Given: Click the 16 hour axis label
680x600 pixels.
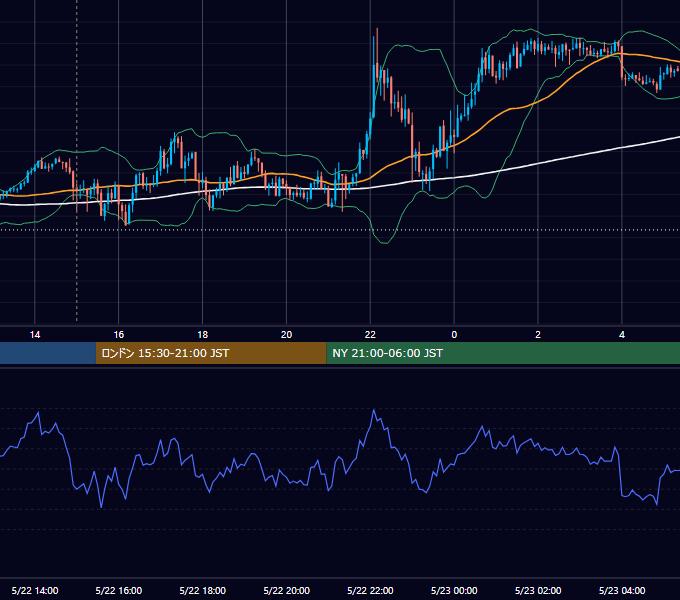Looking at the screenshot, I should point(118,335).
